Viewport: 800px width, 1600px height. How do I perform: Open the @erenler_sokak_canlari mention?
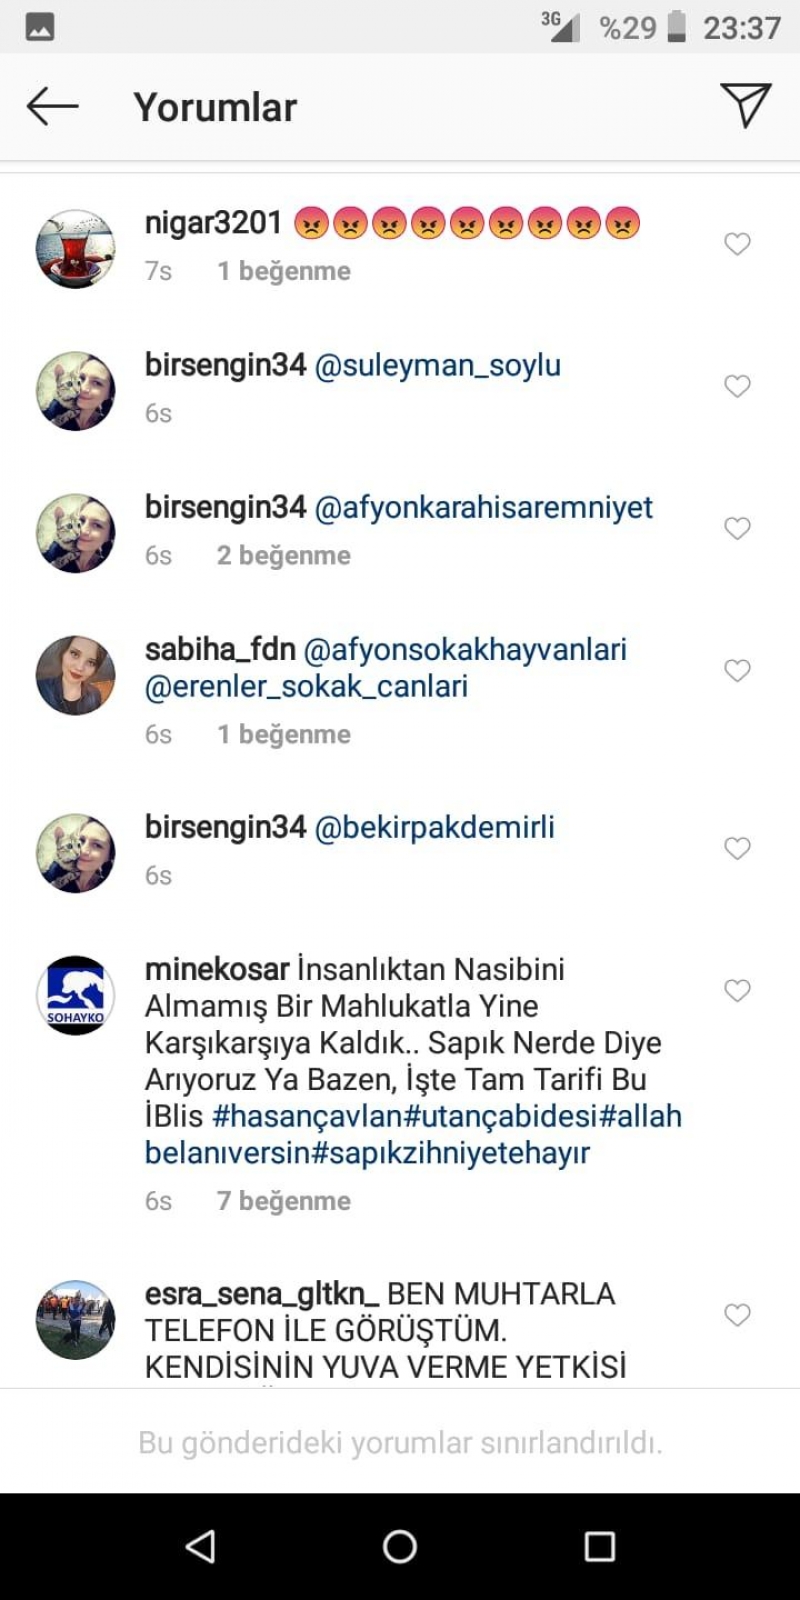pyautogui.click(x=306, y=687)
